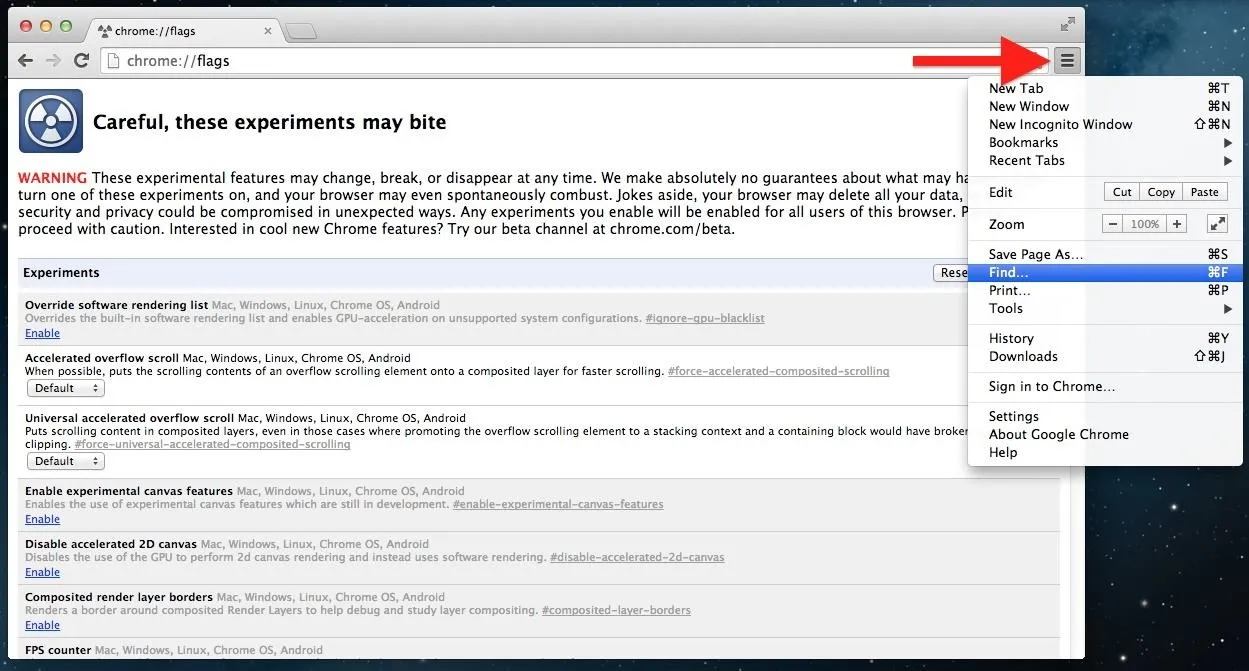The image size is (1249, 671).
Task: Click the Copy button in Edit row
Action: click(x=1161, y=192)
